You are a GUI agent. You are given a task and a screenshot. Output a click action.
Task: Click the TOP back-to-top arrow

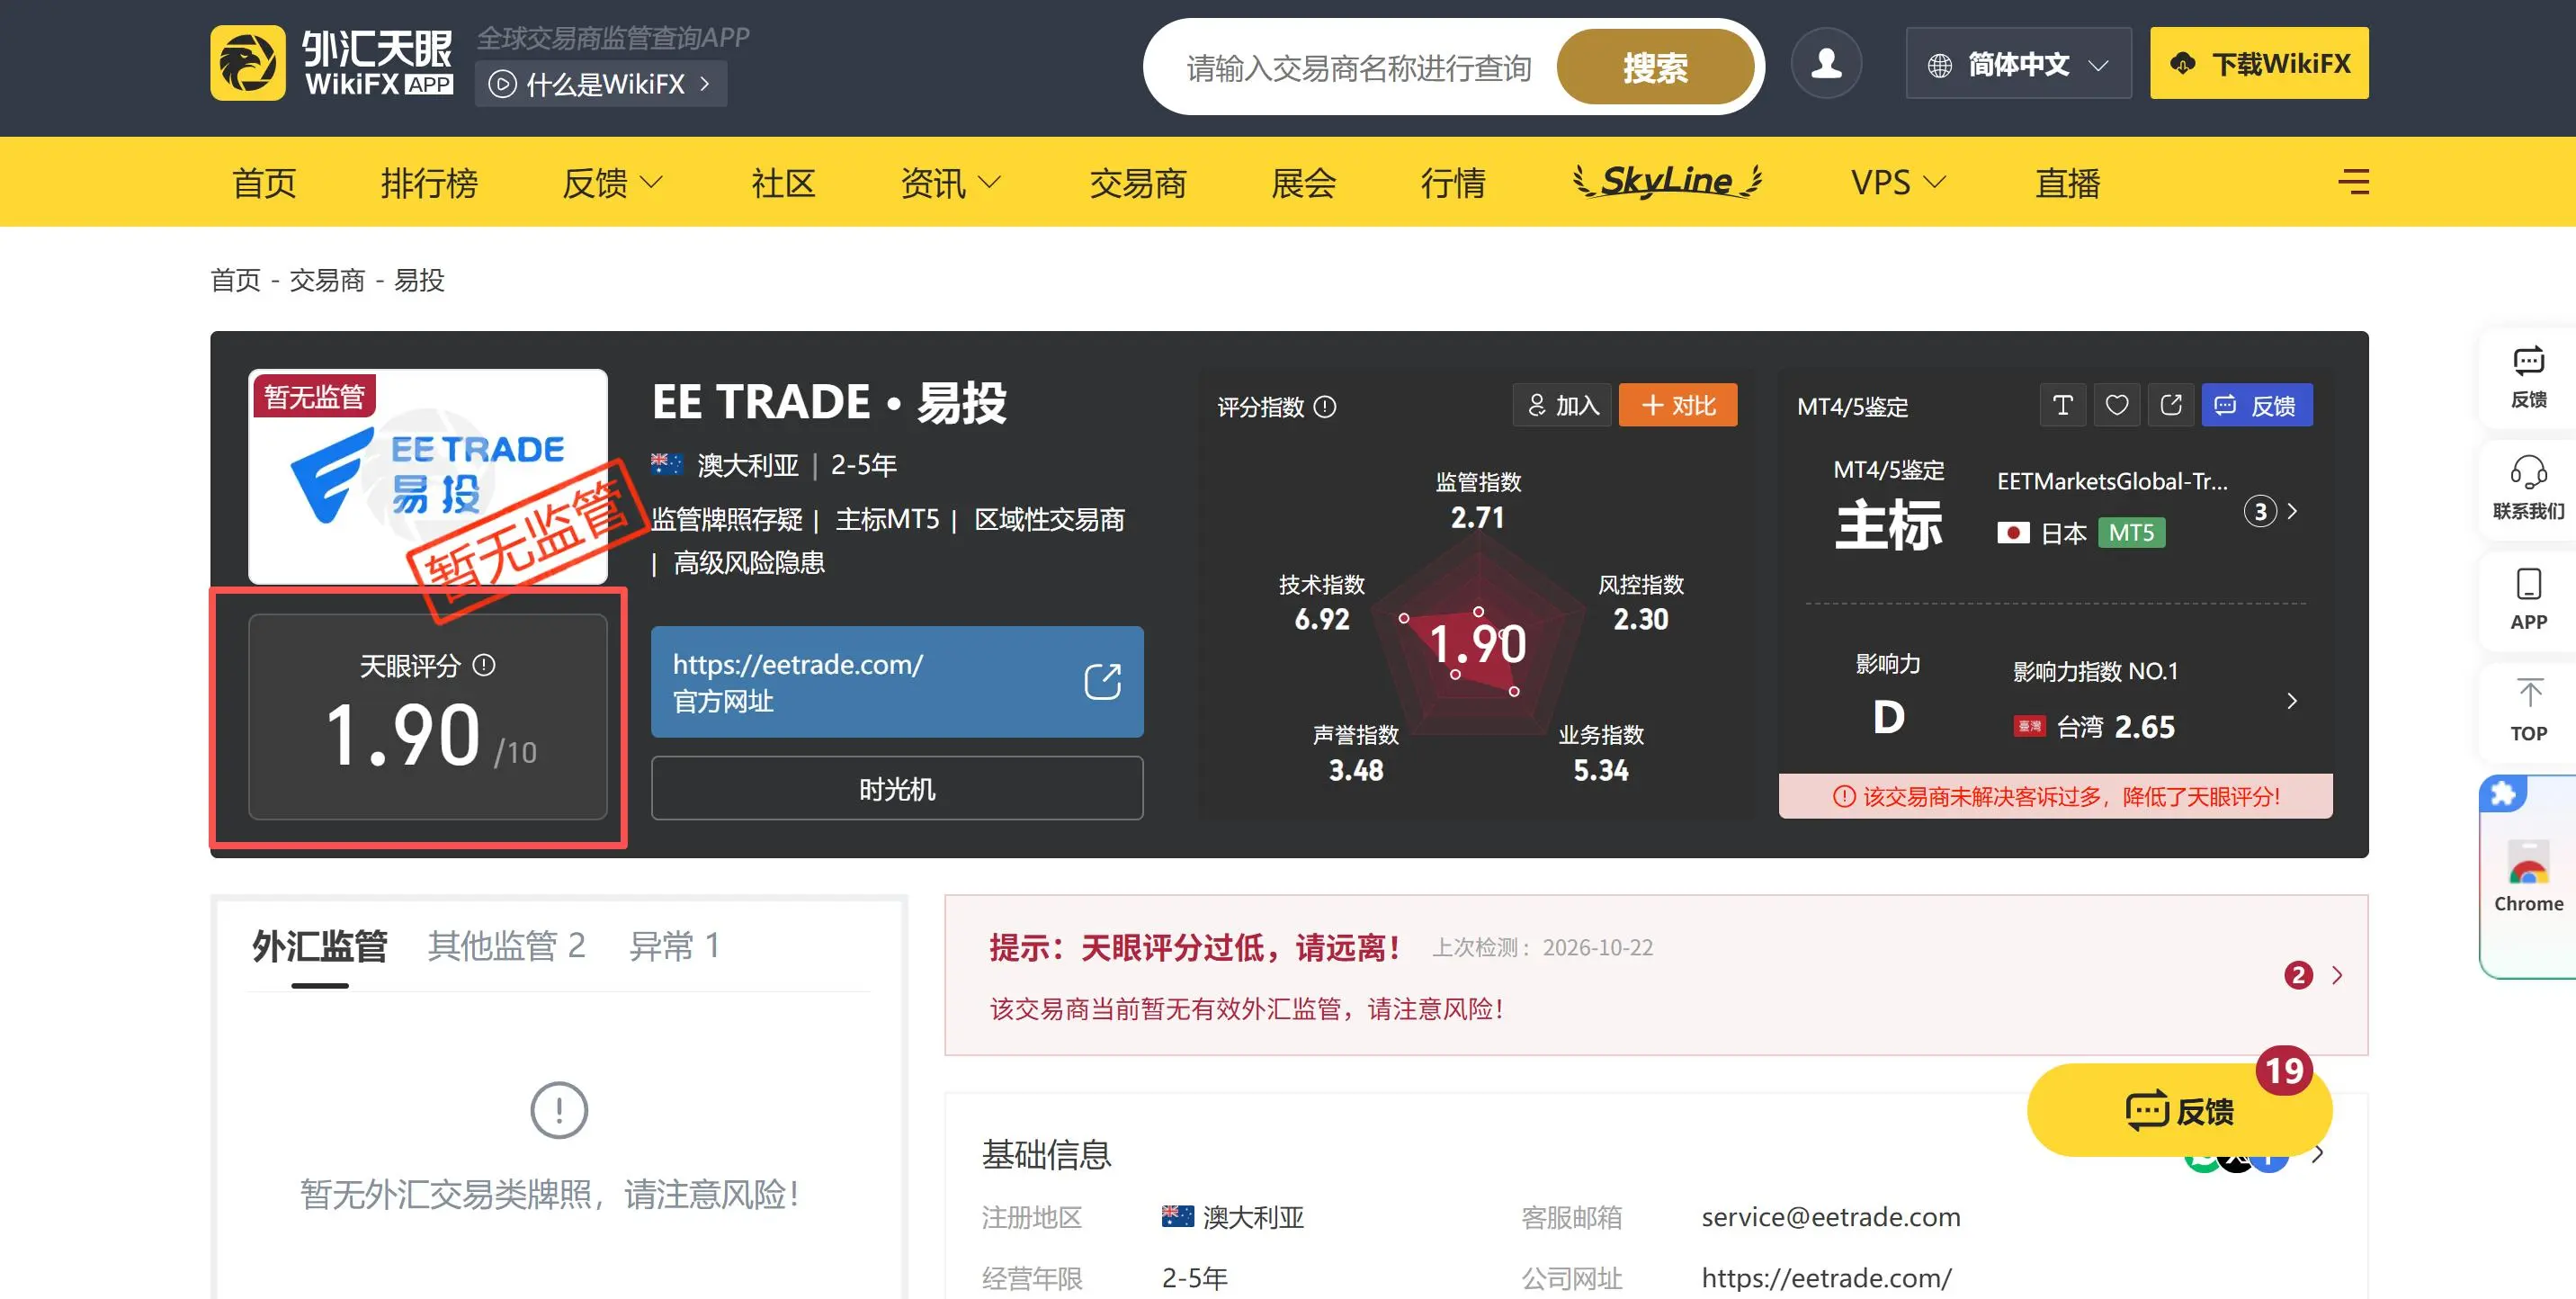(2528, 710)
